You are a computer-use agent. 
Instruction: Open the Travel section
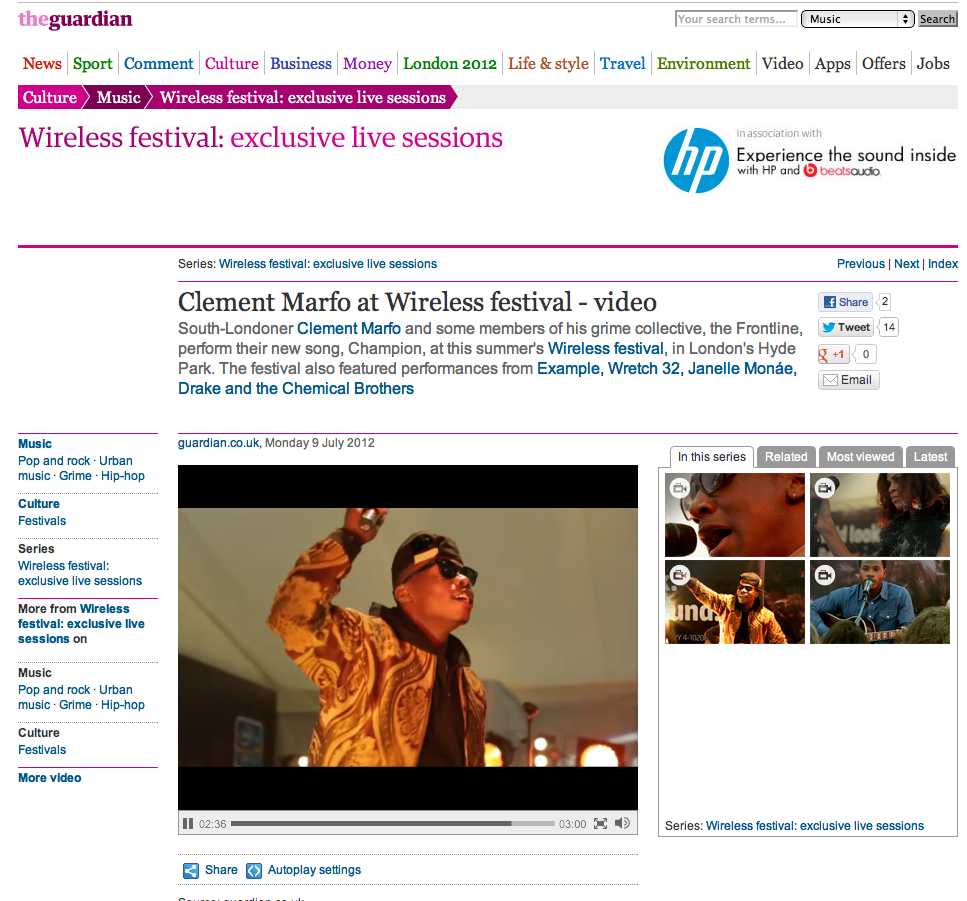622,64
